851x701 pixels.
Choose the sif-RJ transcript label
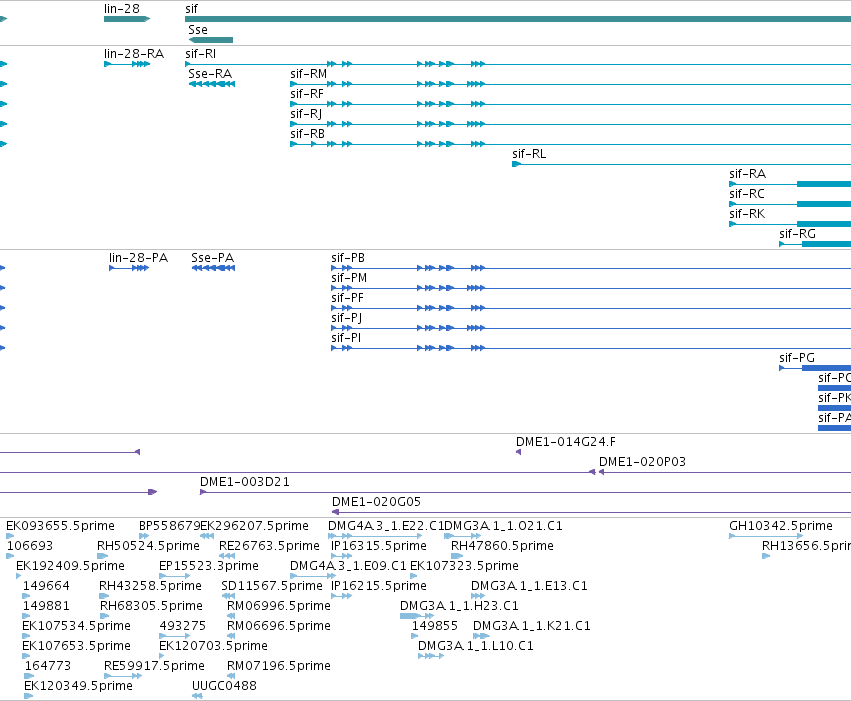pos(306,114)
